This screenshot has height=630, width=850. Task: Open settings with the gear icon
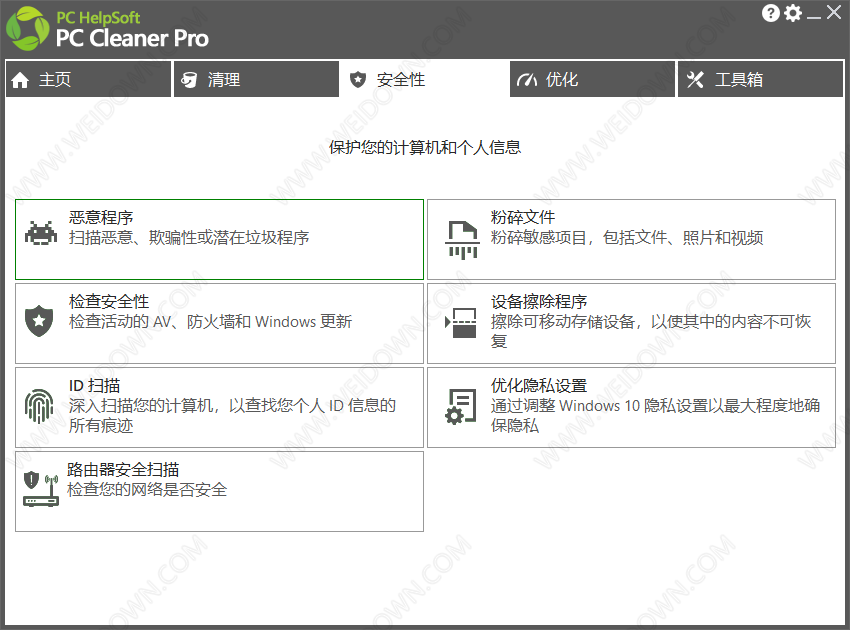793,13
